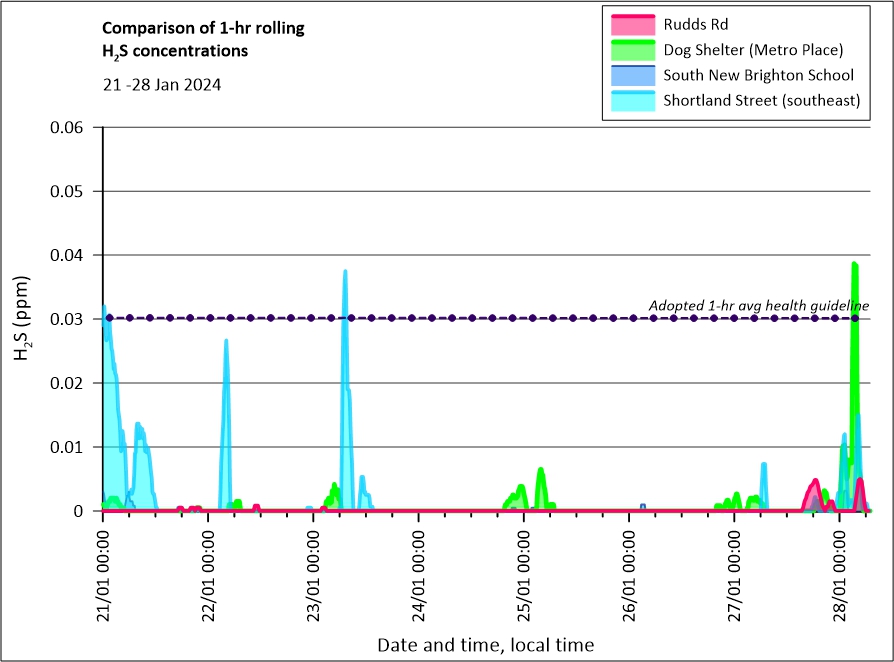The width and height of the screenshot is (894, 662).
Task: Click the Date and time, local time axis title
Action: (x=485, y=645)
